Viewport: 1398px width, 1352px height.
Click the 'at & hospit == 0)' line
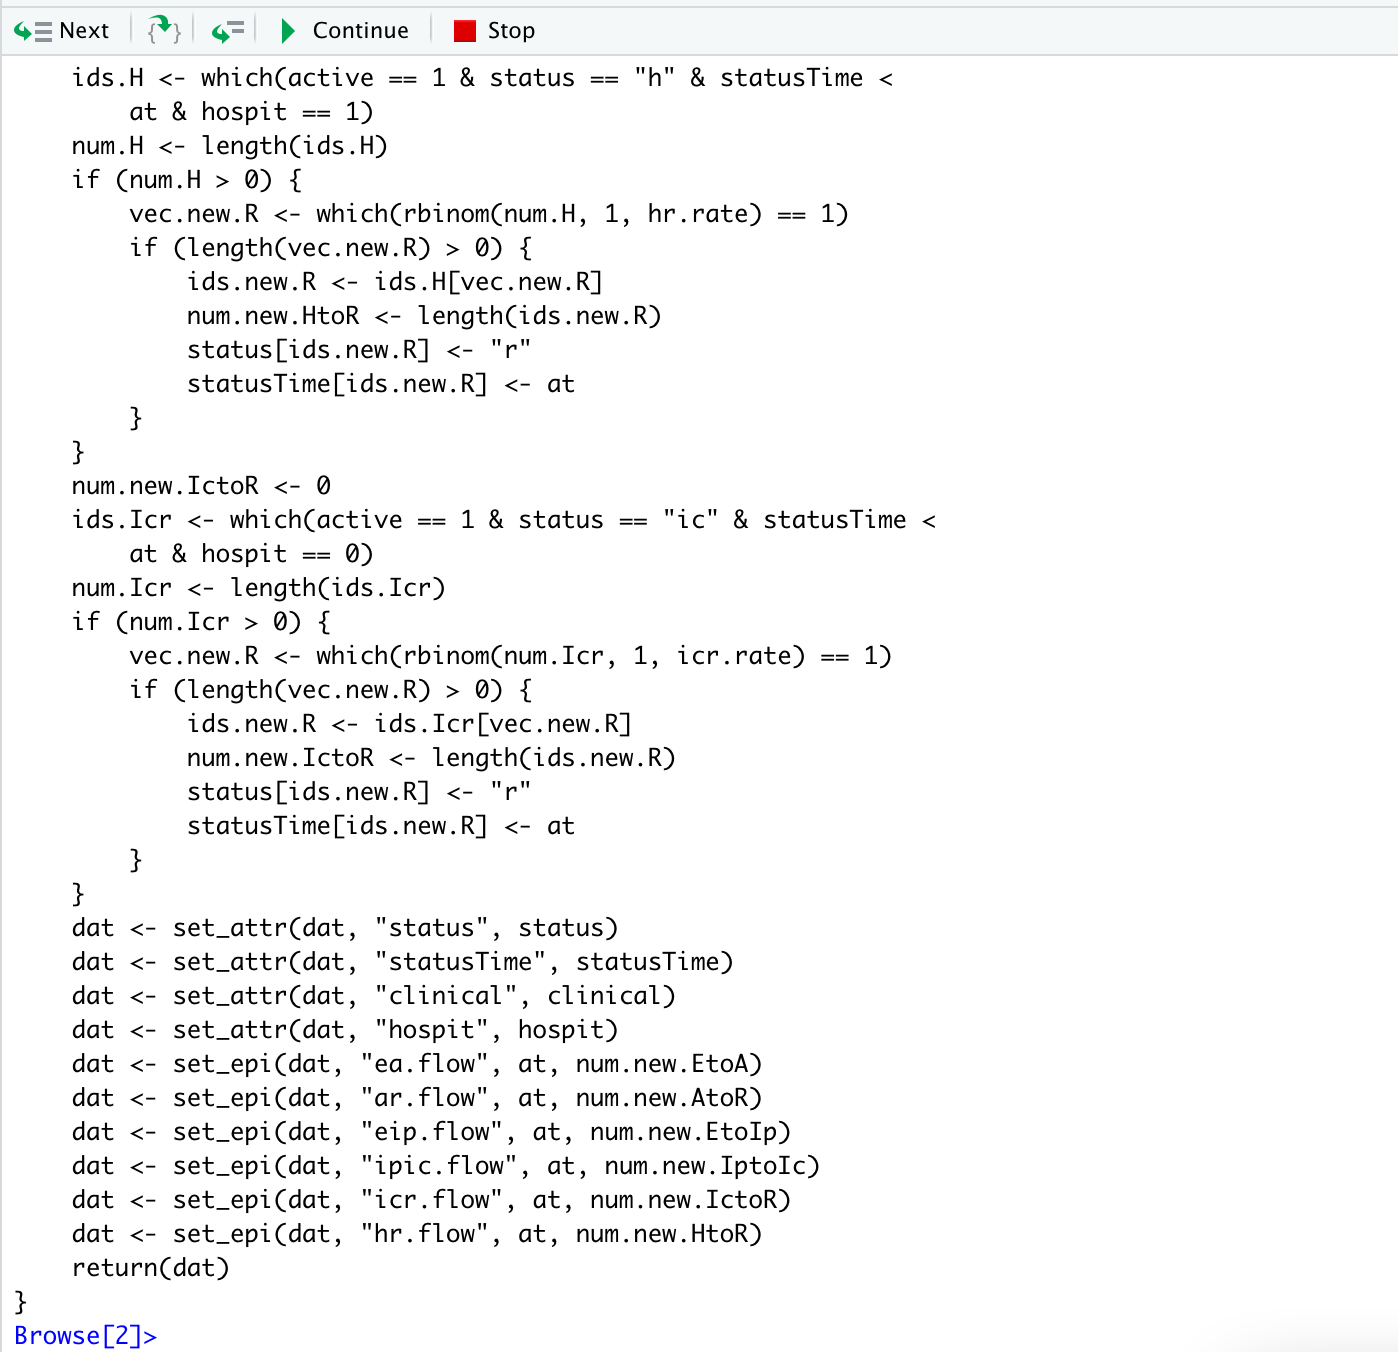pyautogui.click(x=251, y=554)
